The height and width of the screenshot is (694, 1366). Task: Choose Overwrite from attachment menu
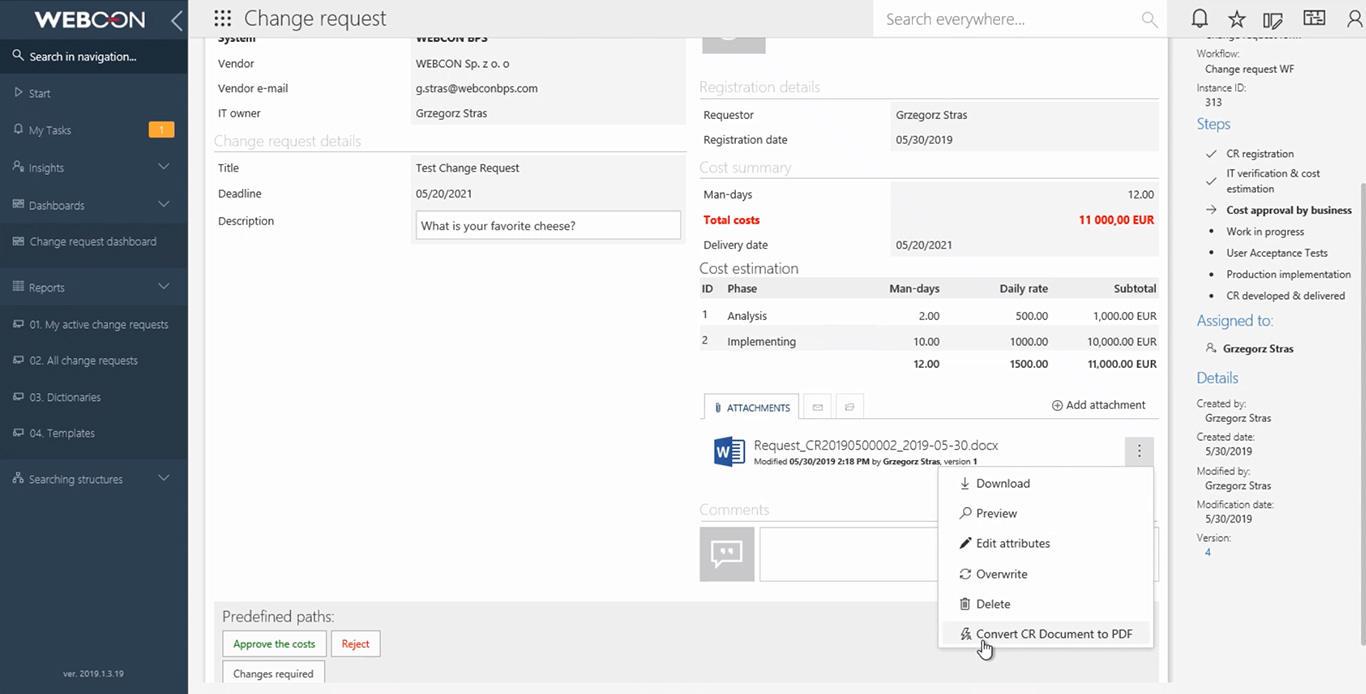coord(1001,574)
